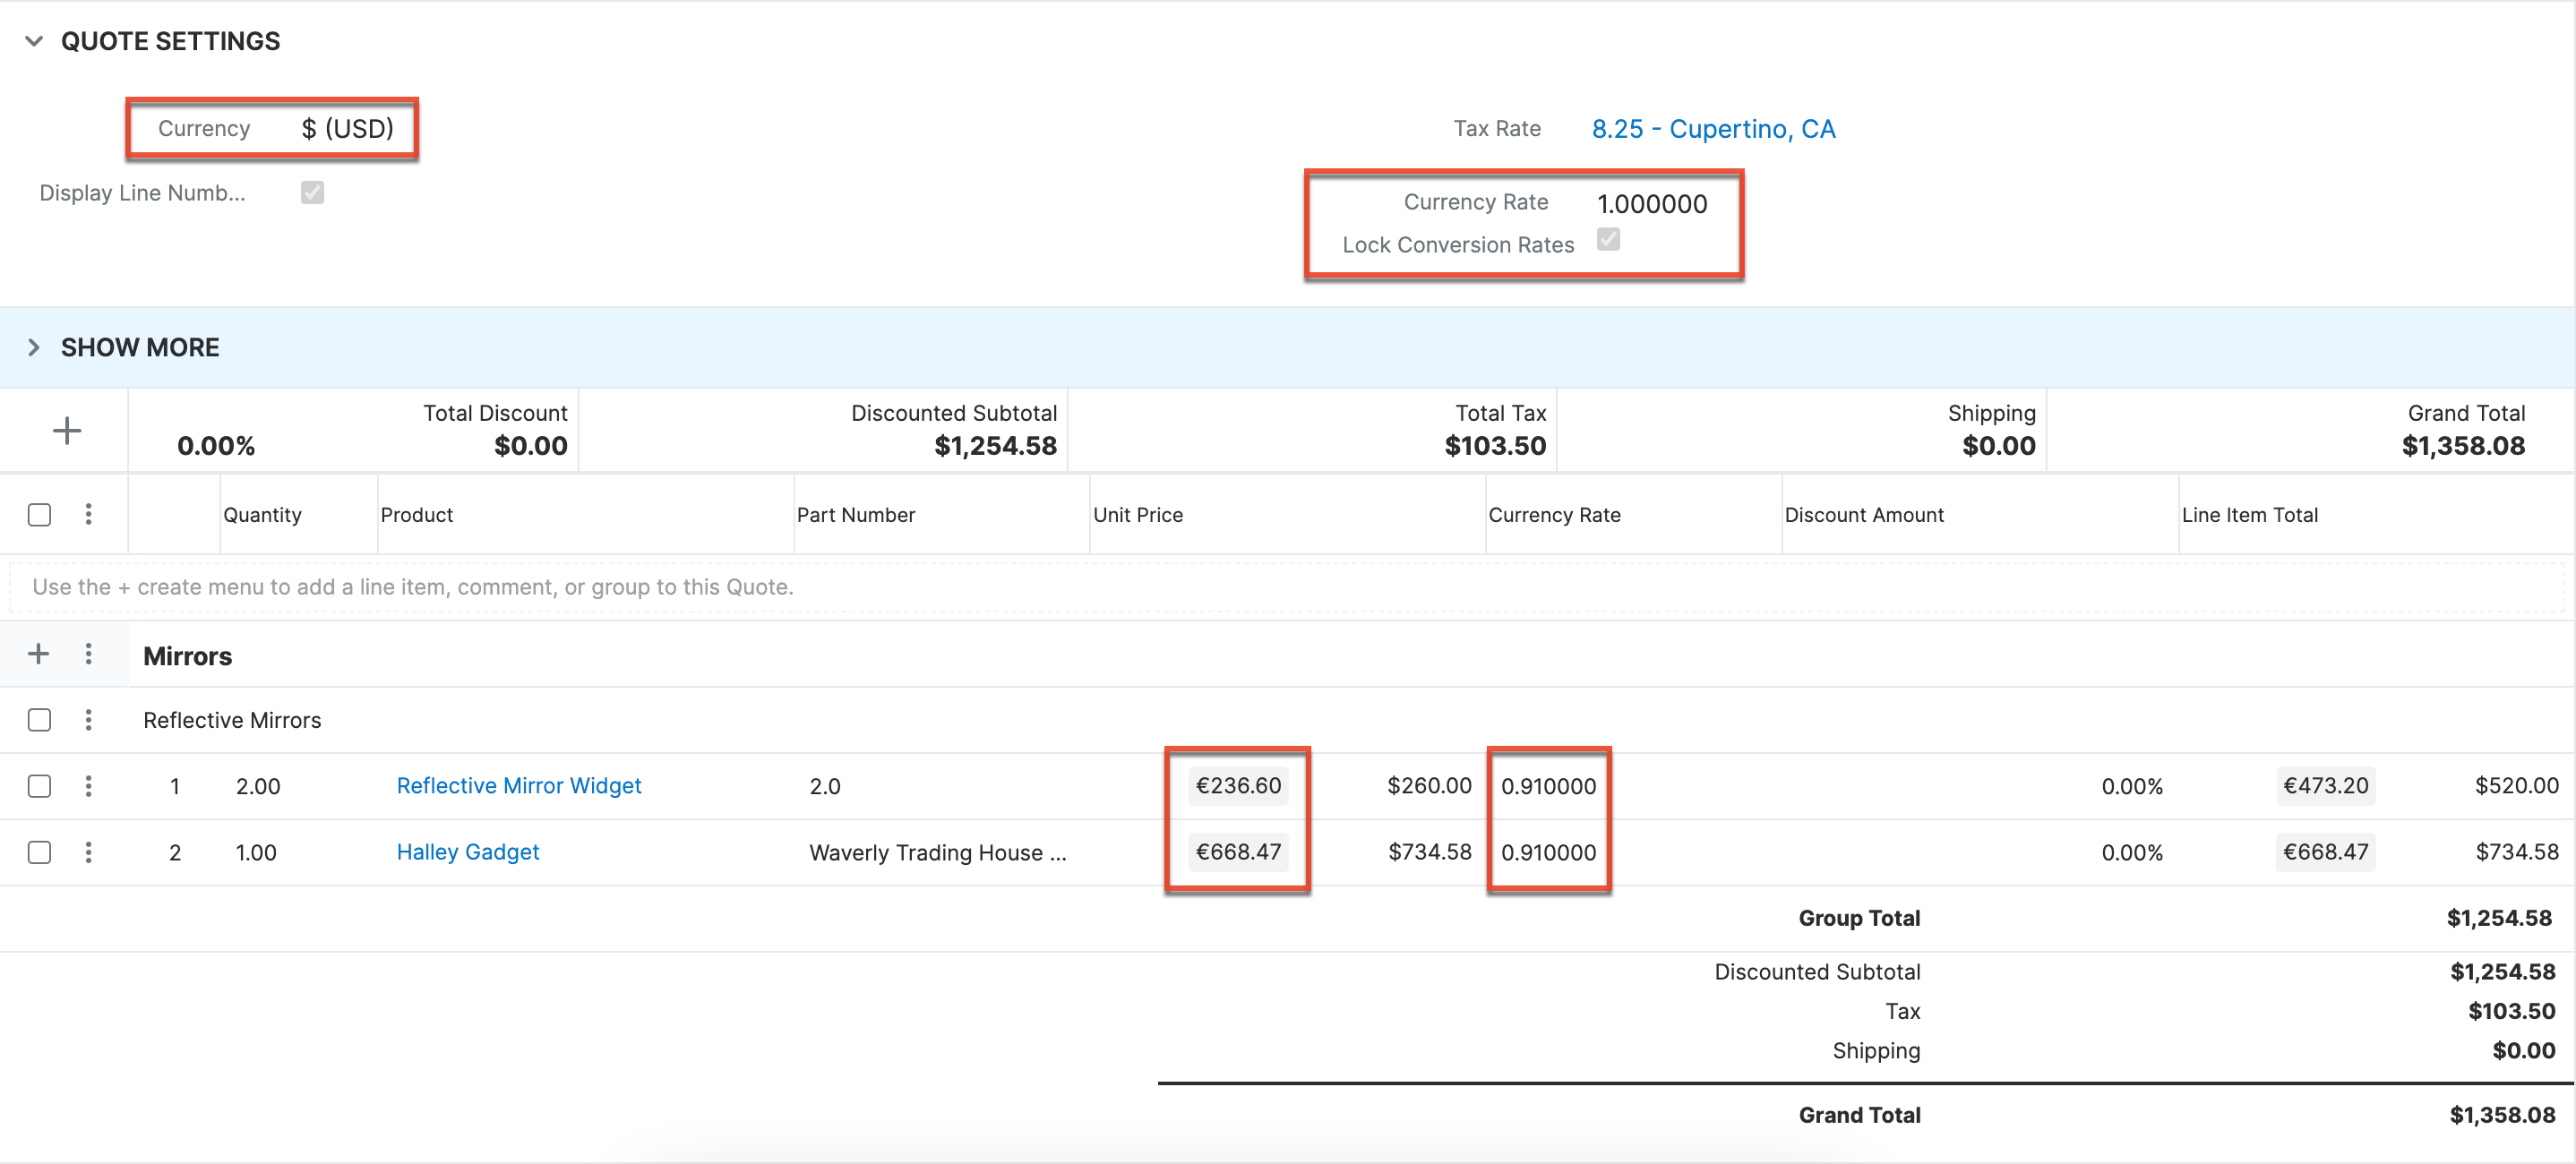Open the Reflective Mirror Widget row actions menu

pos(88,786)
